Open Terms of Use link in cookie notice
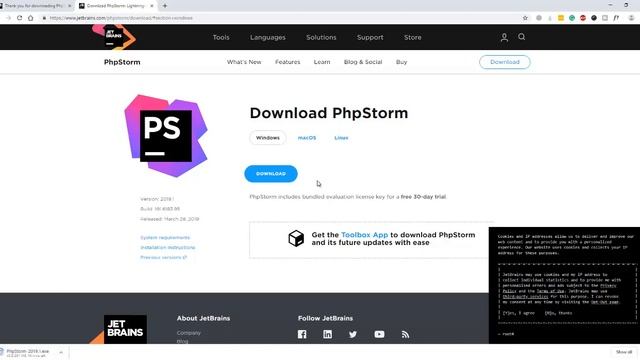 550,291
